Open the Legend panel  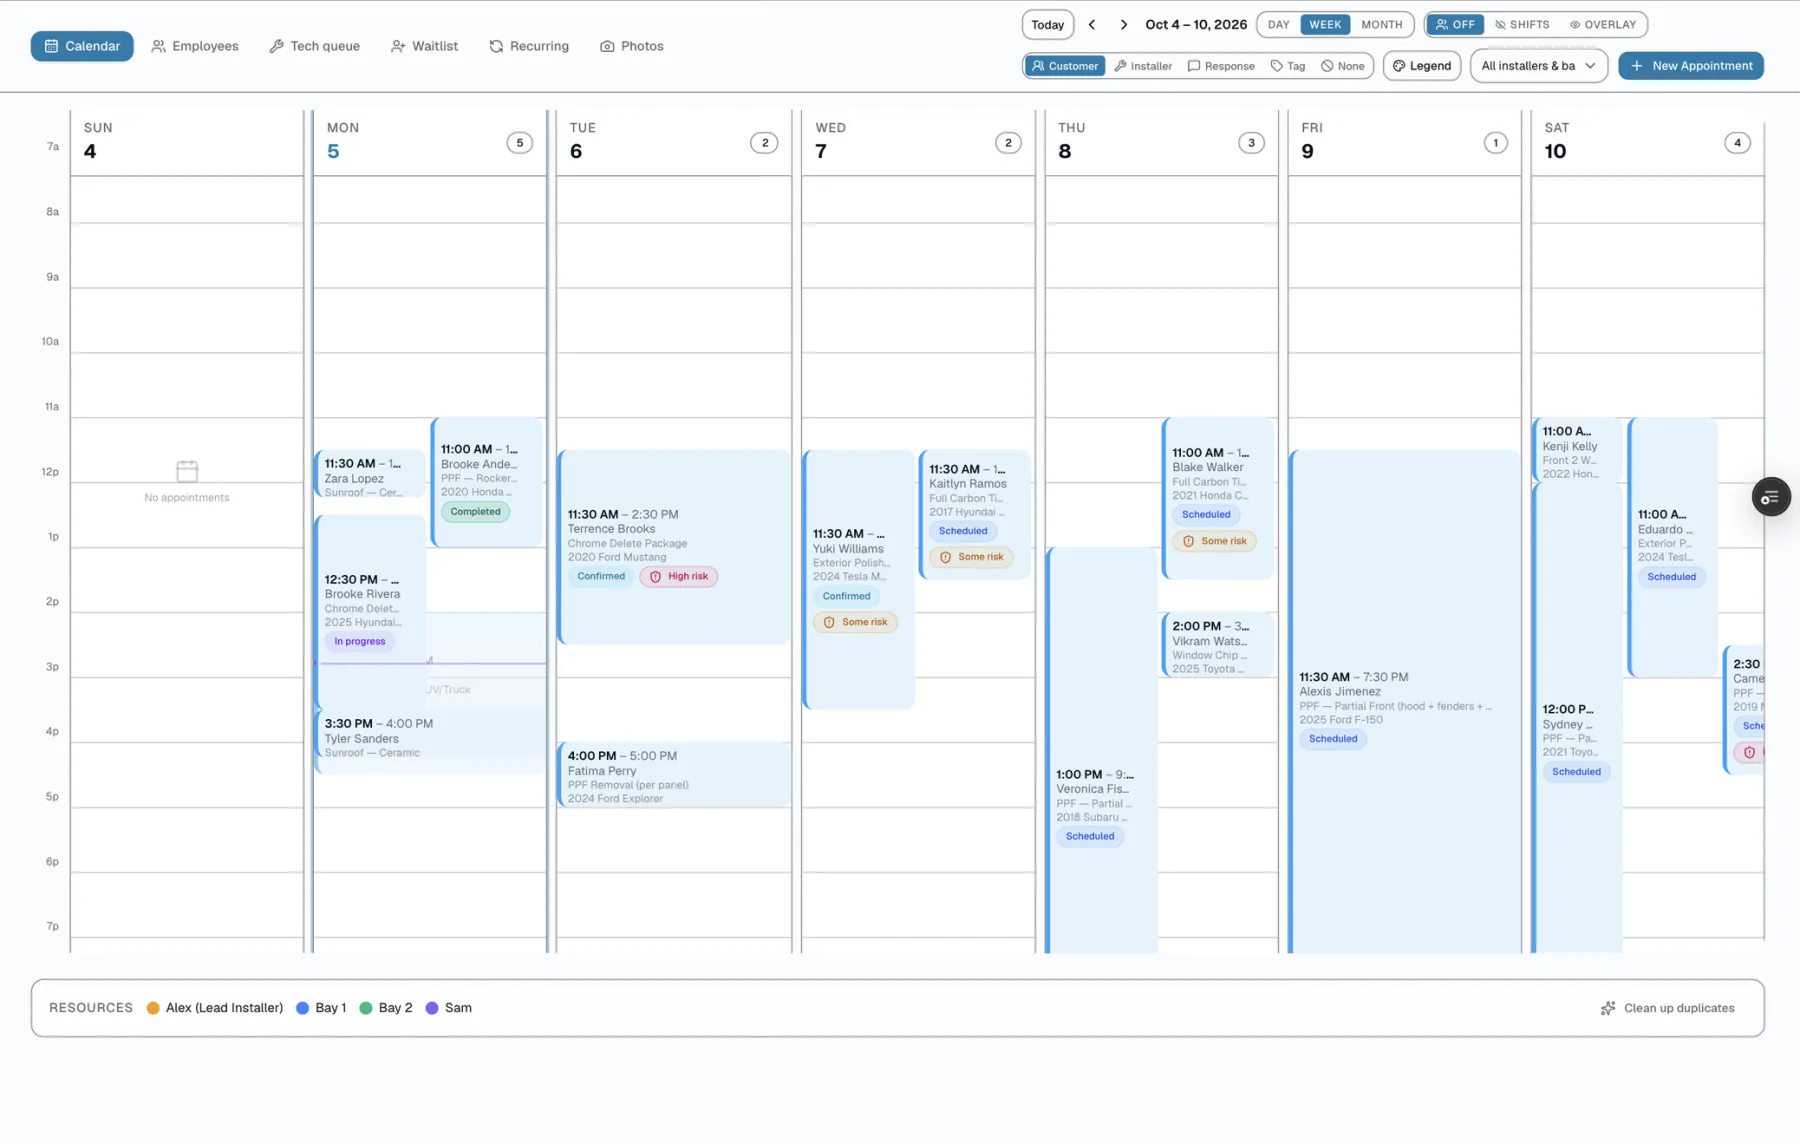1422,66
